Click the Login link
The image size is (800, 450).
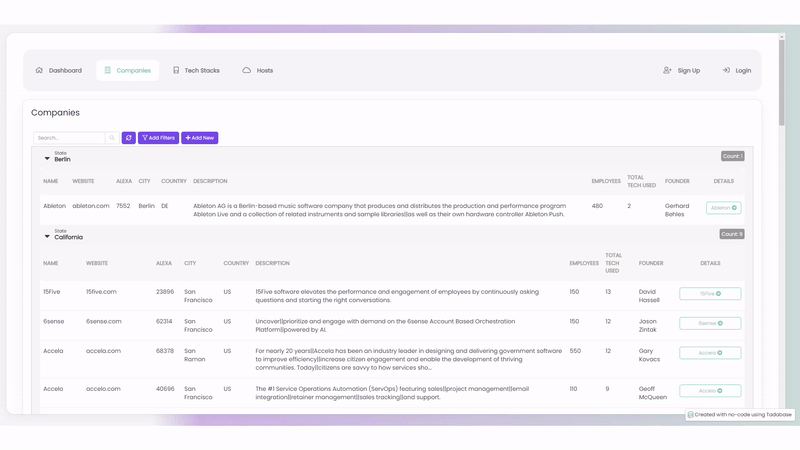click(x=737, y=70)
